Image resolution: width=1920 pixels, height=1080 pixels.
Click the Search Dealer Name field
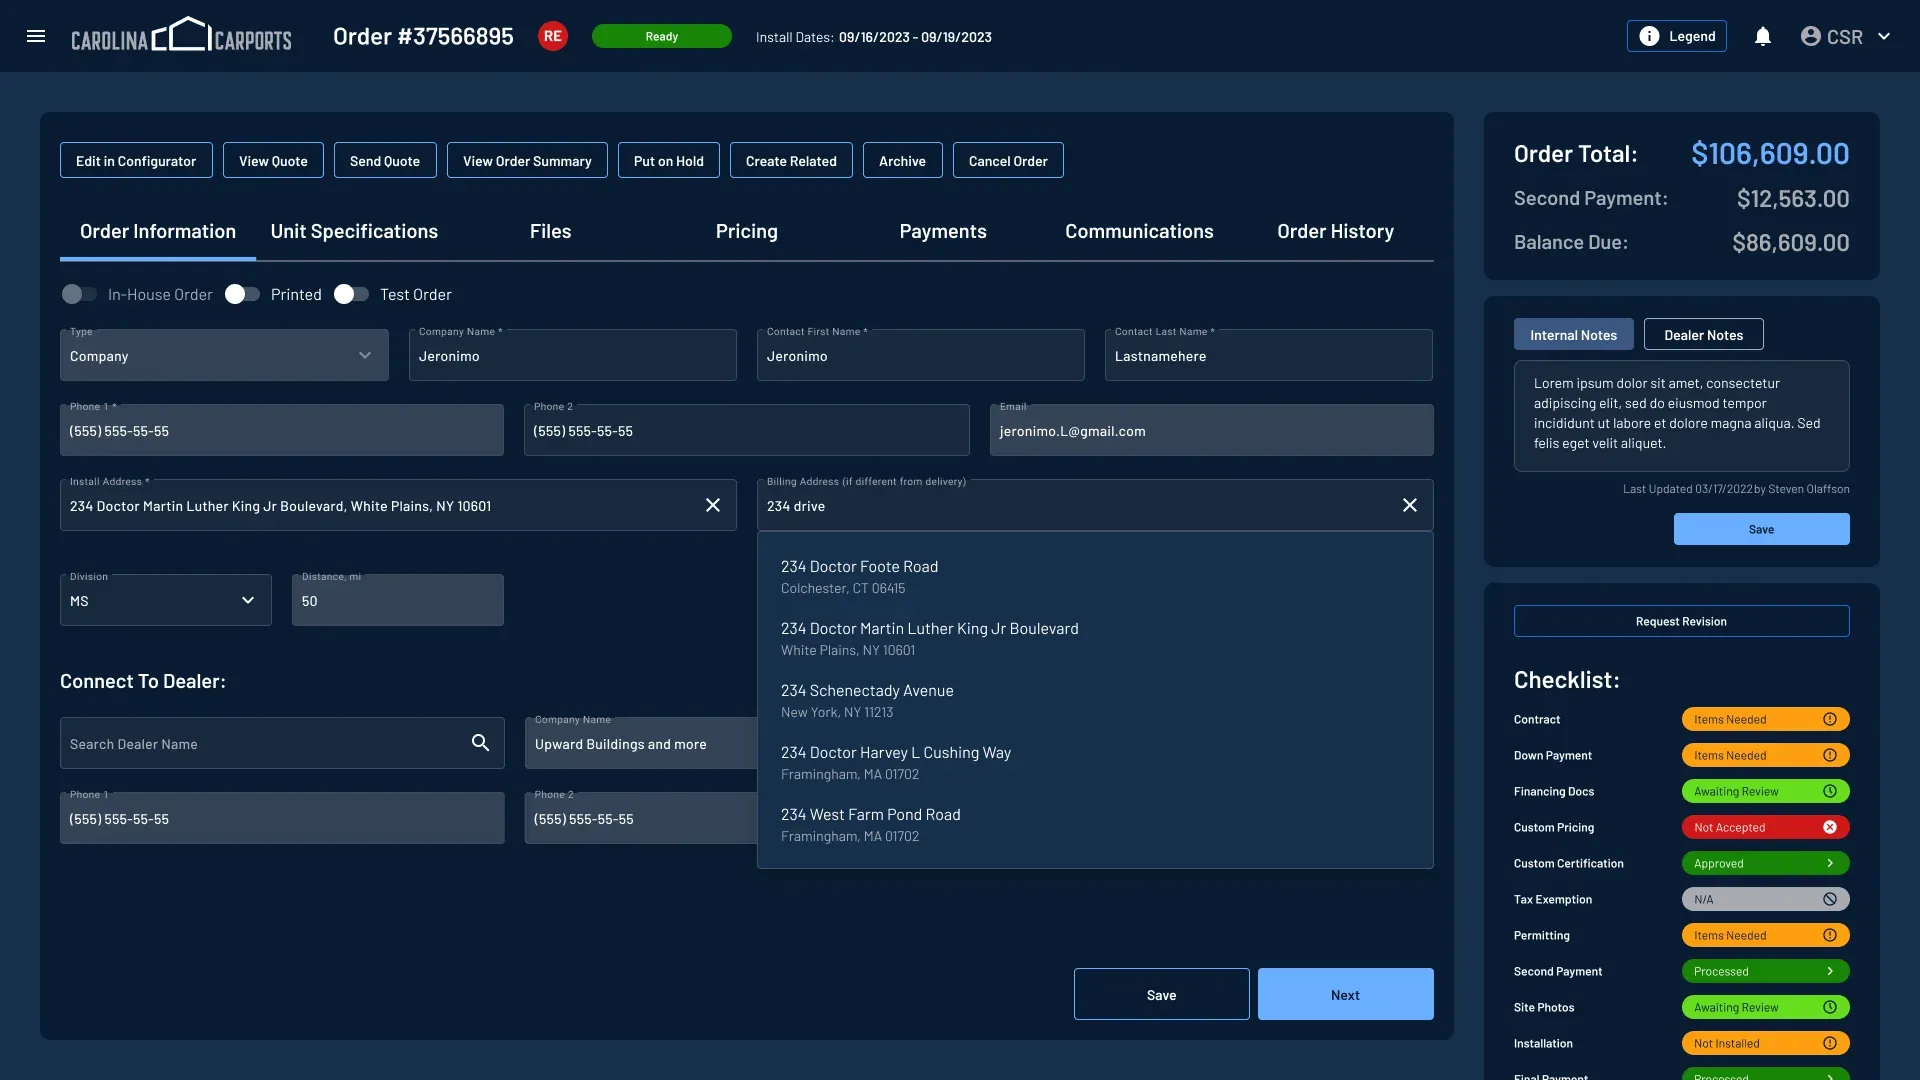[282, 743]
